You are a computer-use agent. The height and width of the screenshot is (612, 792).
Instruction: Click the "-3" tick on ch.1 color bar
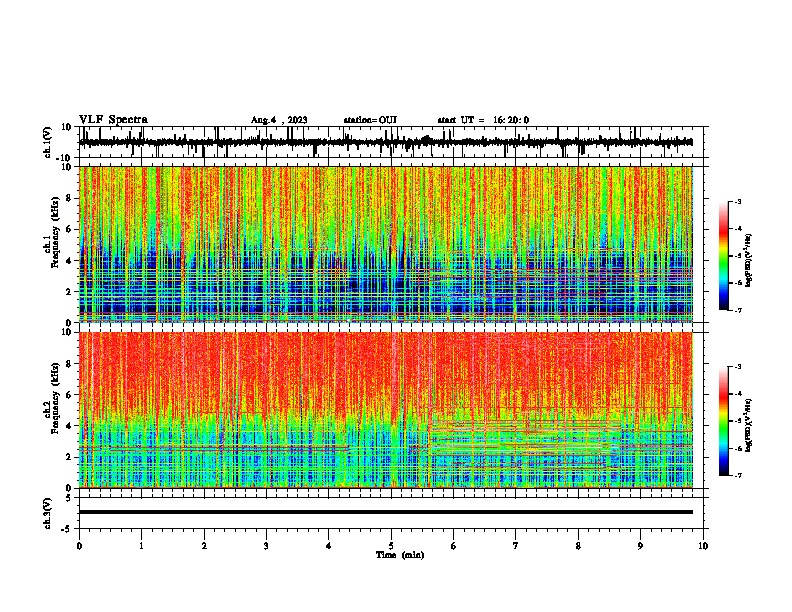pyautogui.click(x=737, y=201)
